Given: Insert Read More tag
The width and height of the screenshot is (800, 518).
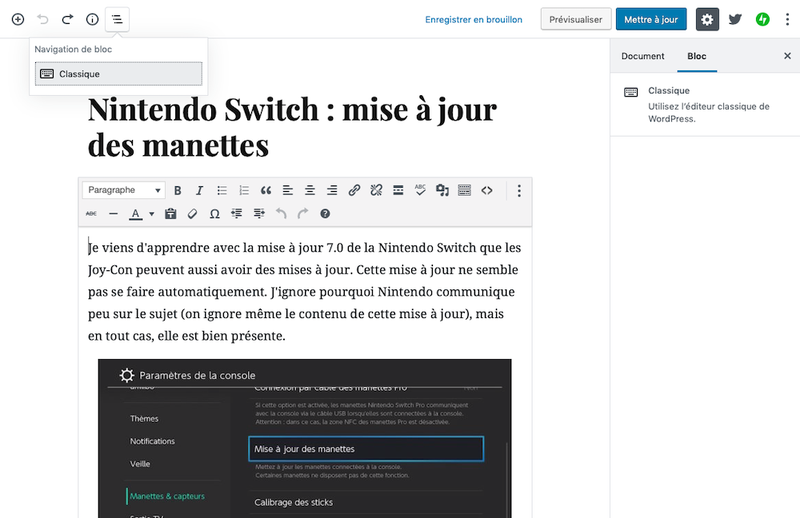Looking at the screenshot, I should click(x=398, y=190).
